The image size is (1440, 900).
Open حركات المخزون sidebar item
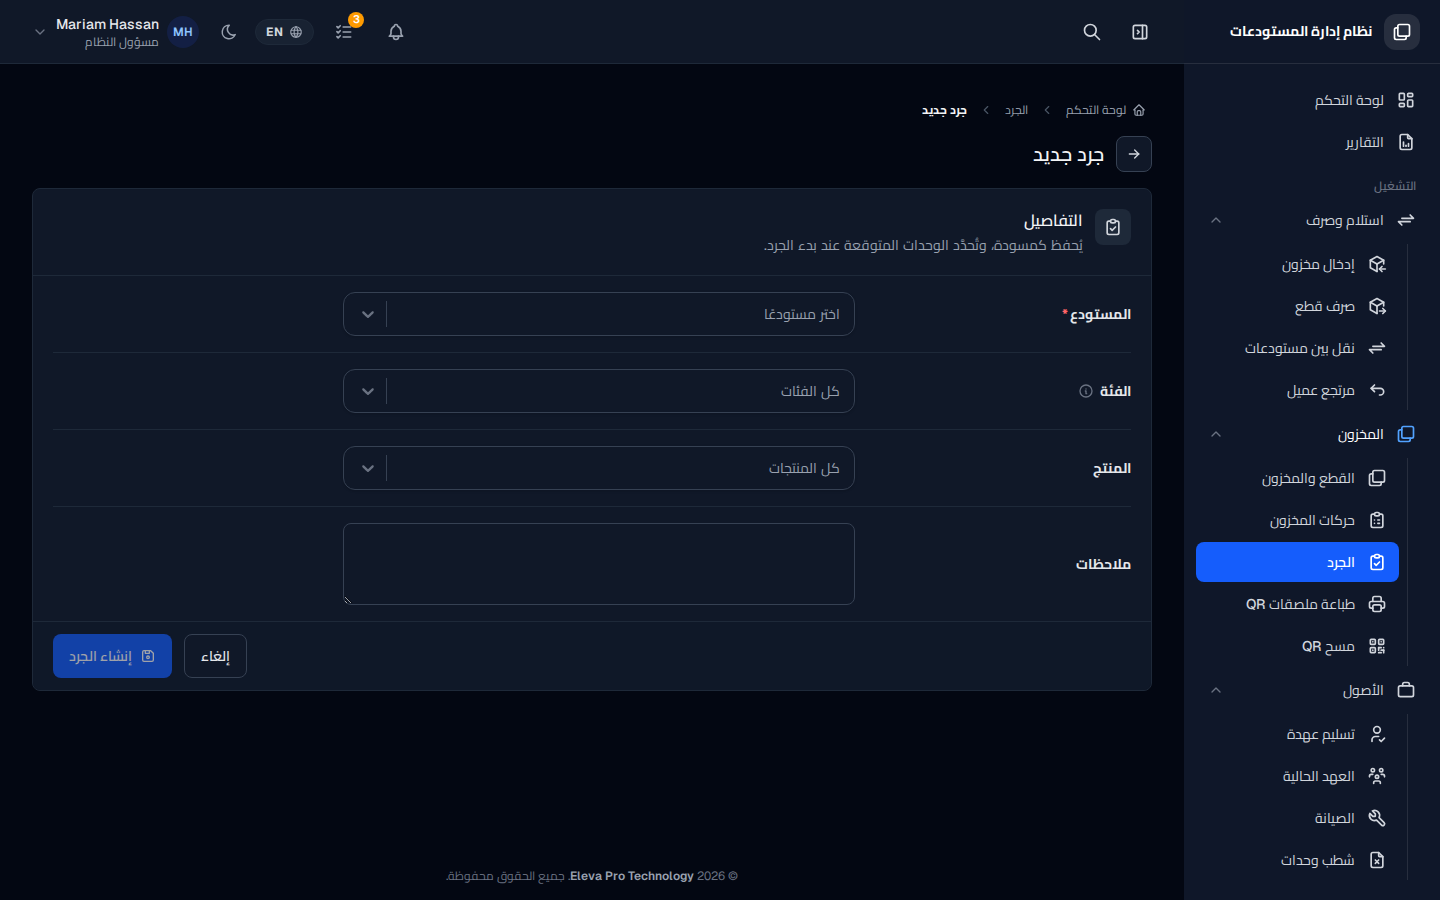coord(1298,520)
